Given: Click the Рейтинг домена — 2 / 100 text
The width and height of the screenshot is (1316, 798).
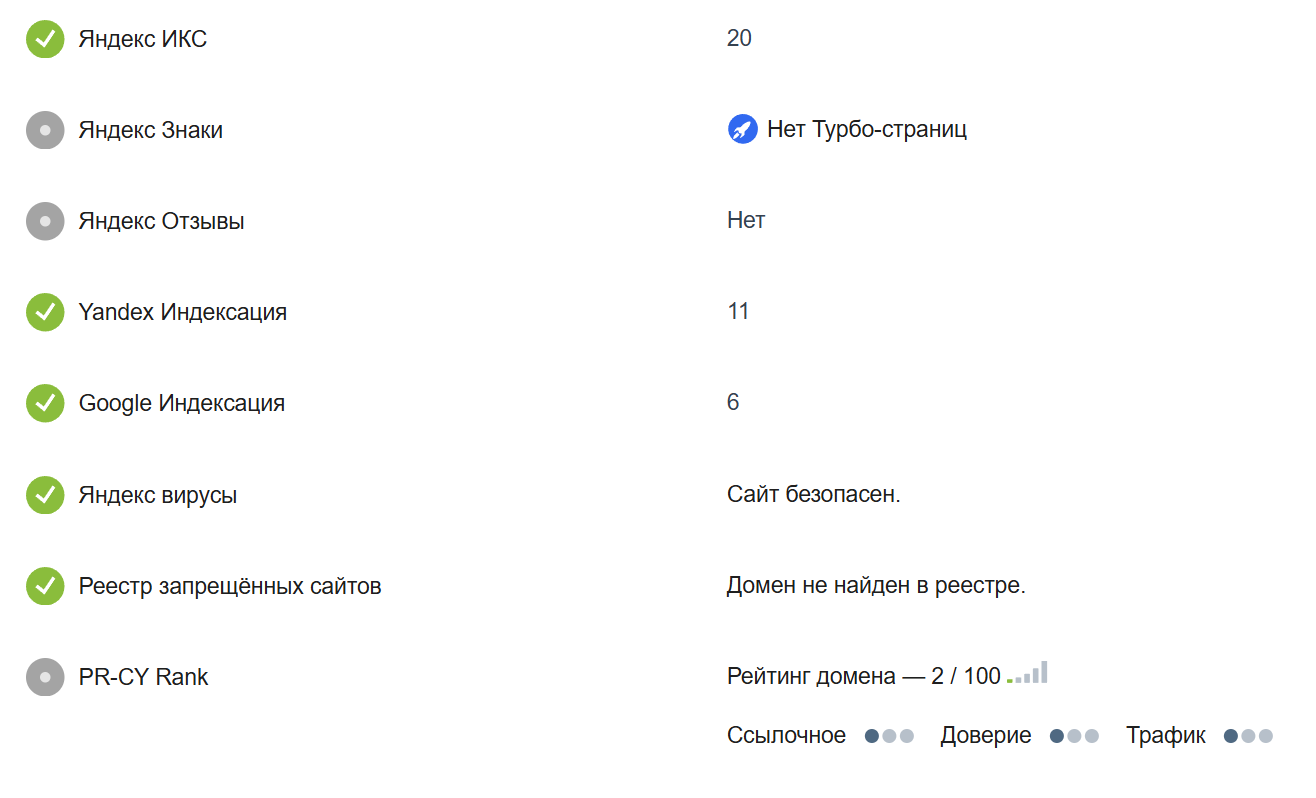Looking at the screenshot, I should click(x=864, y=676).
